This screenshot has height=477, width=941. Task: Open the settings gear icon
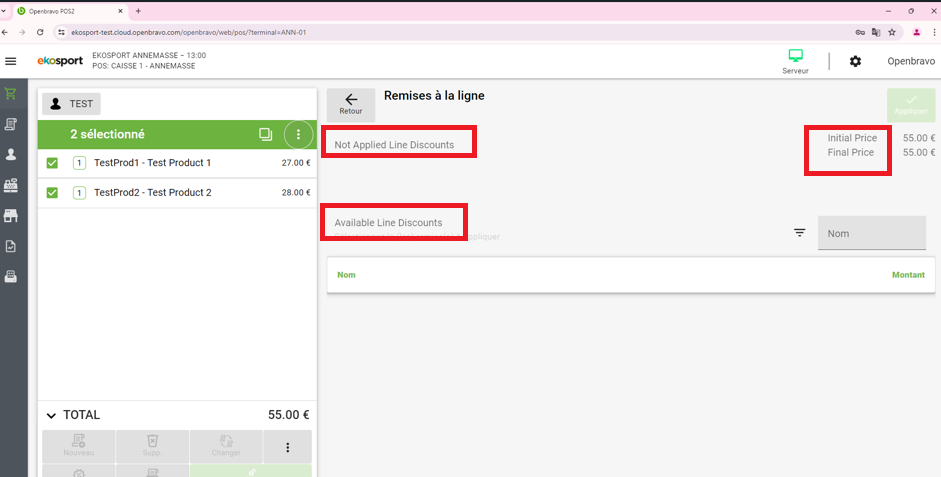coord(855,61)
